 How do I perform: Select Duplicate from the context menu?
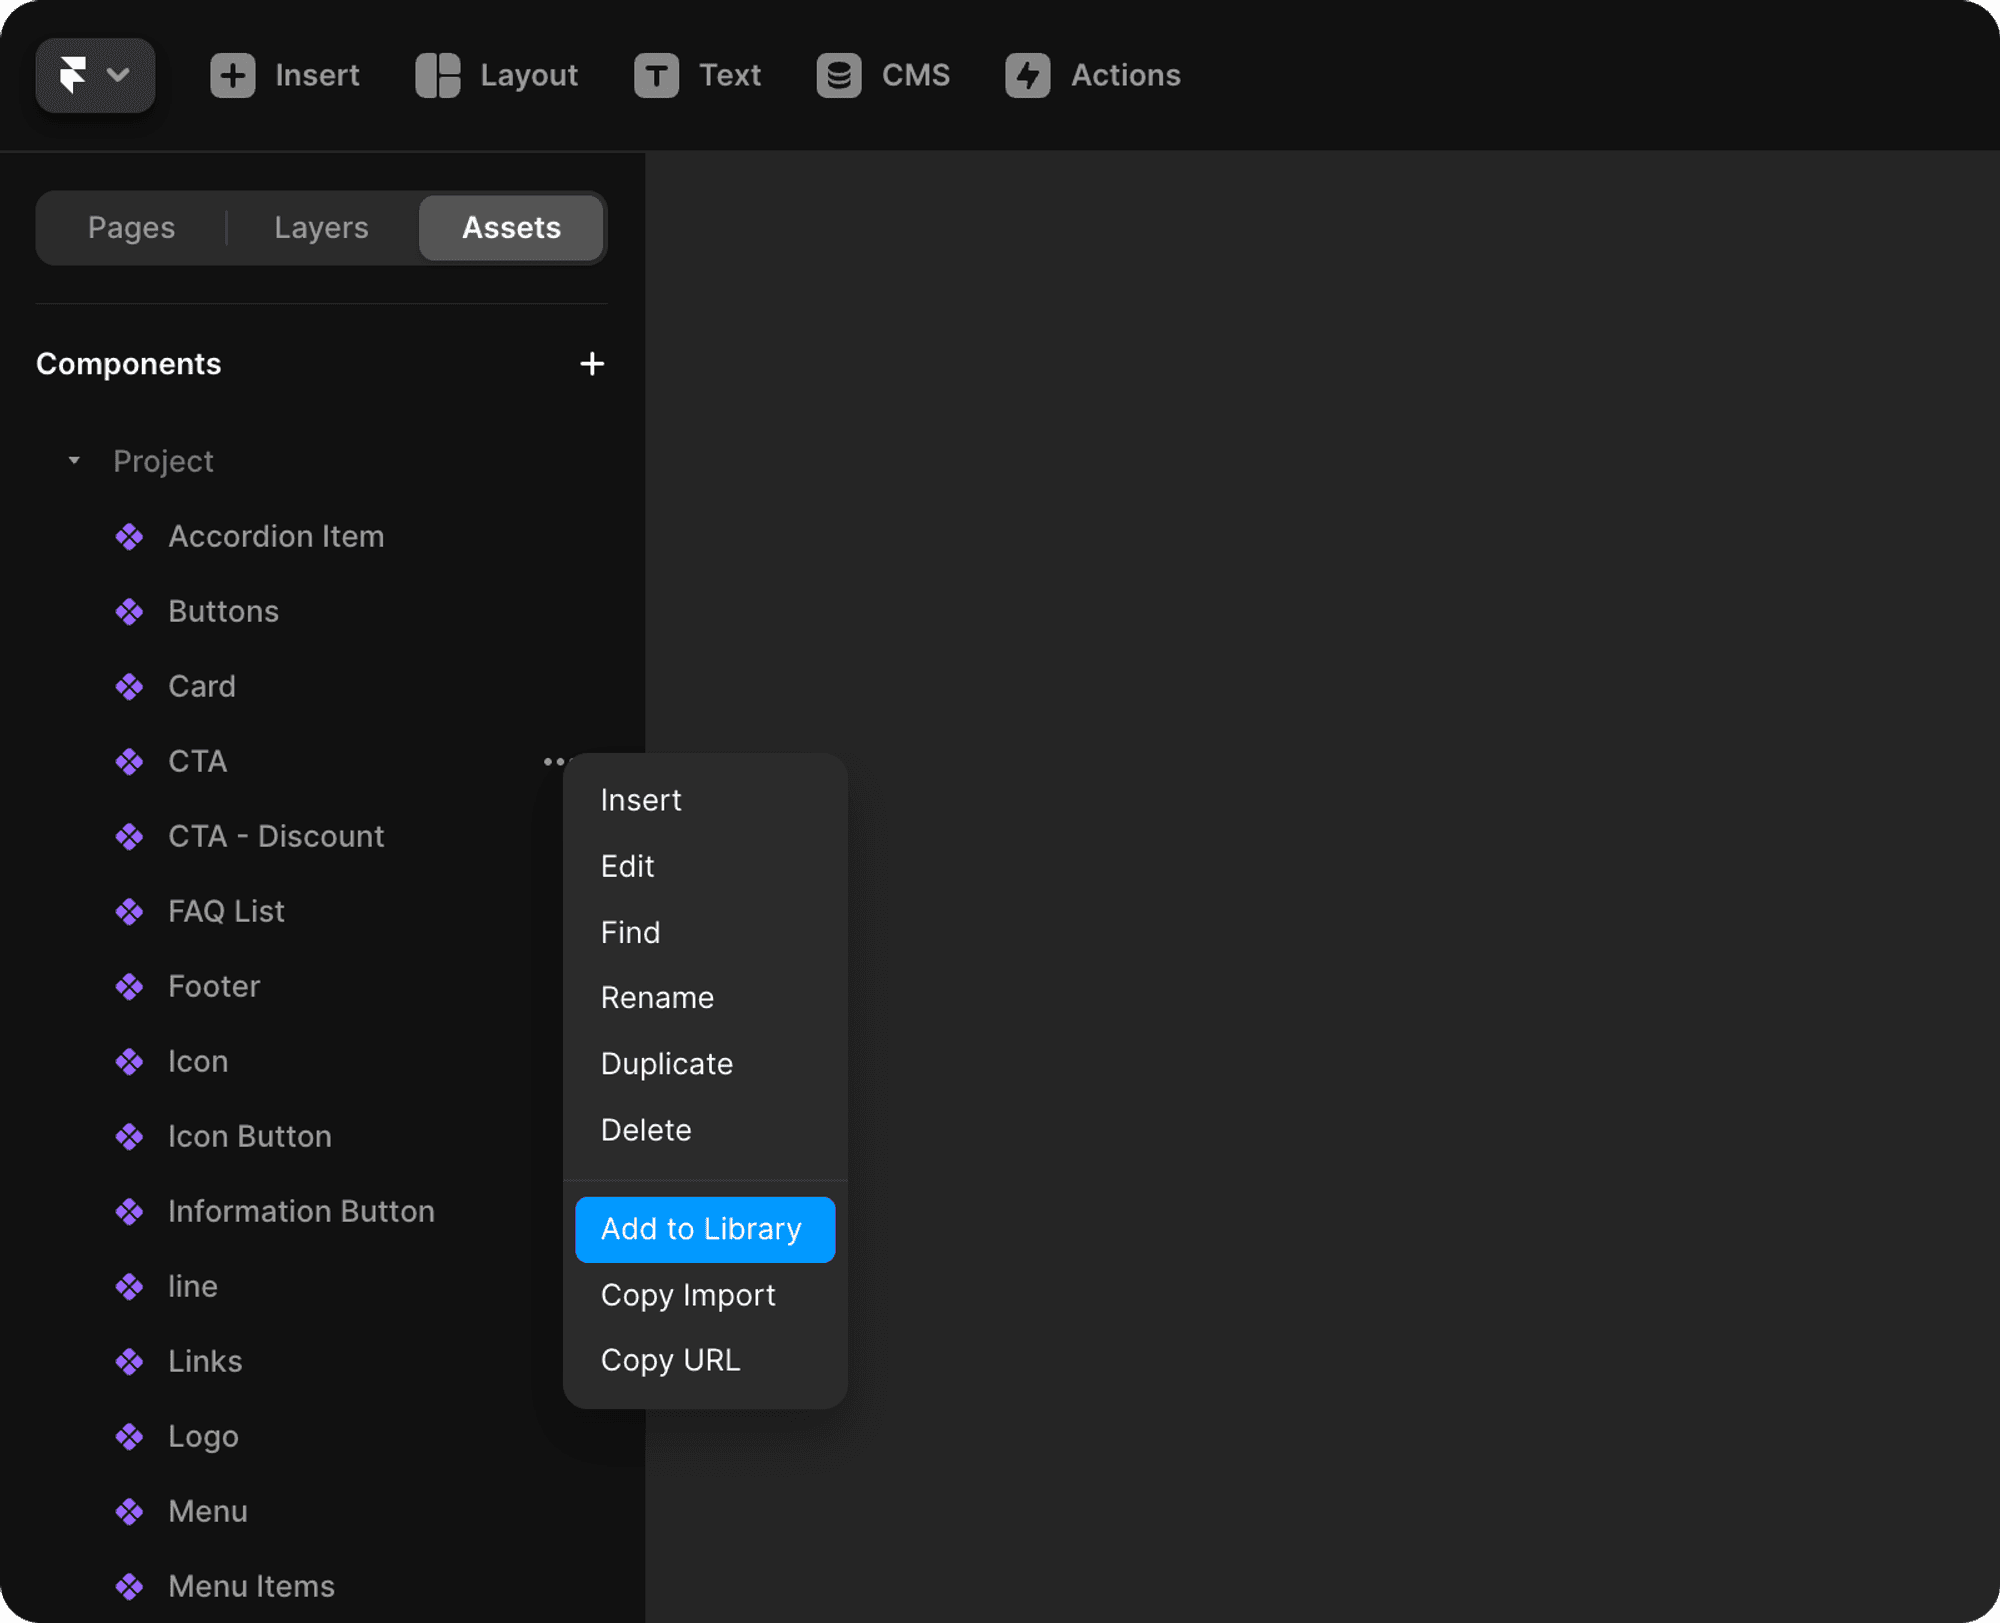click(x=666, y=1064)
